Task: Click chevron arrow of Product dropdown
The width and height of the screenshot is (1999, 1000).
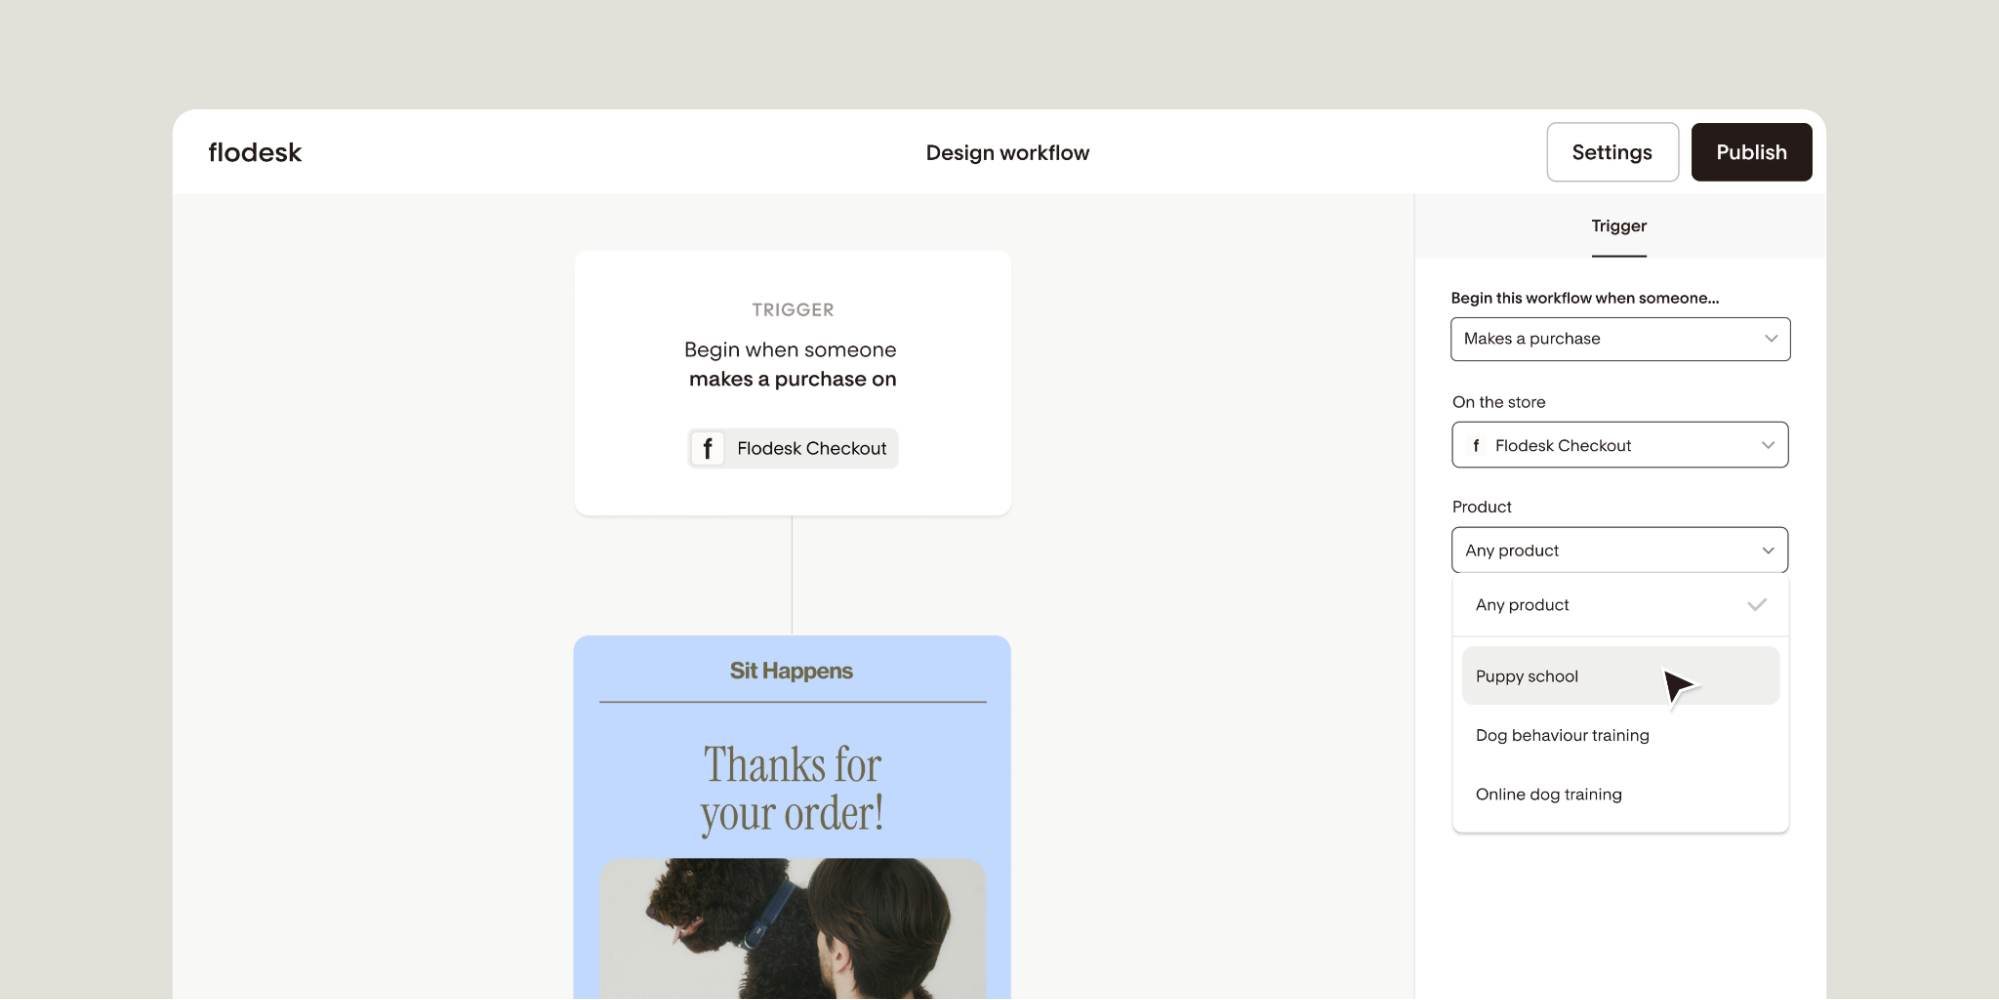Action: (1768, 550)
